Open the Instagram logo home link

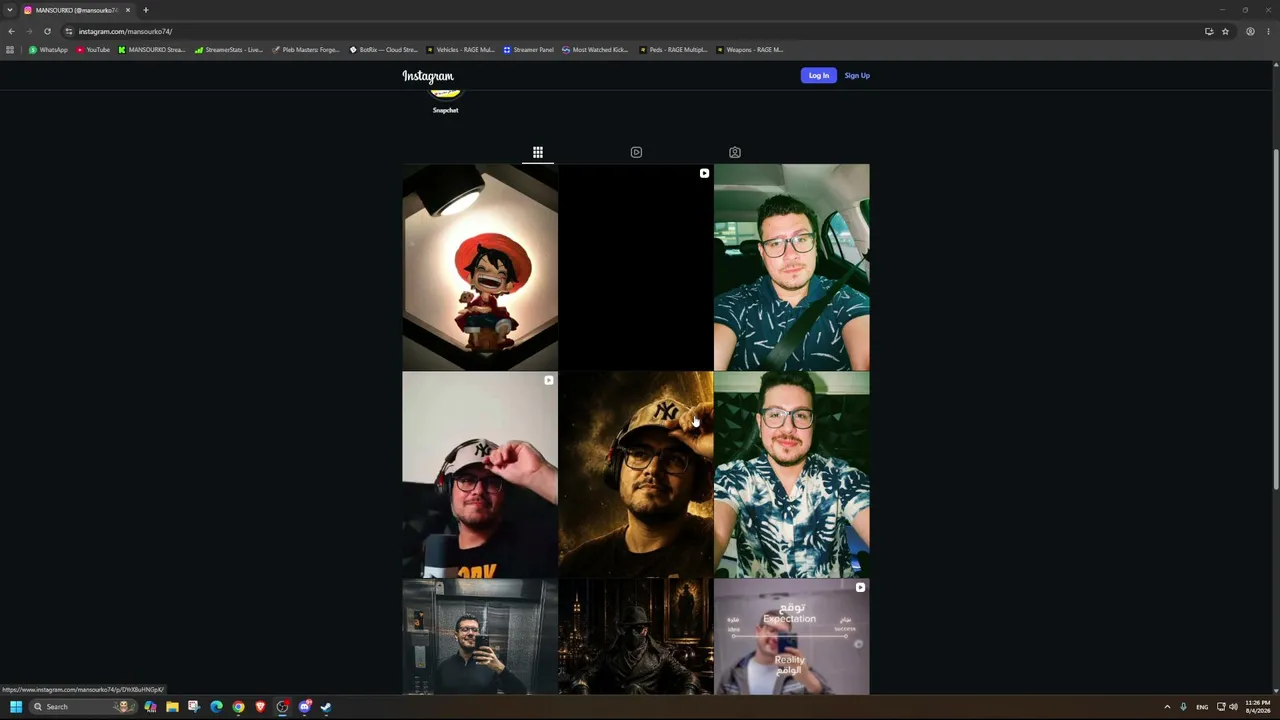pyautogui.click(x=428, y=76)
